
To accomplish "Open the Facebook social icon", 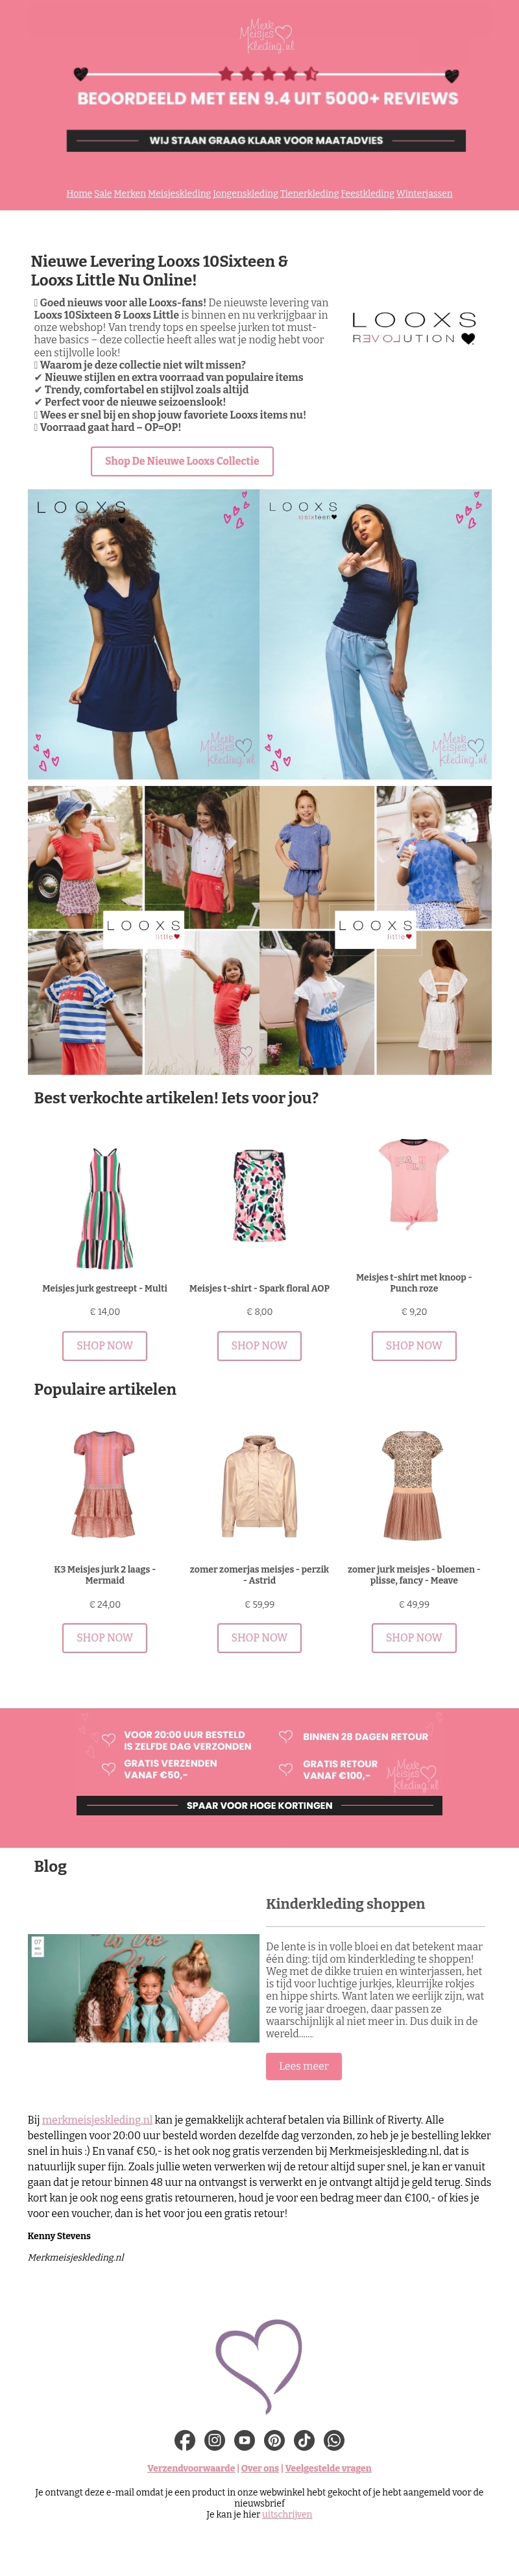I will click(x=185, y=2440).
